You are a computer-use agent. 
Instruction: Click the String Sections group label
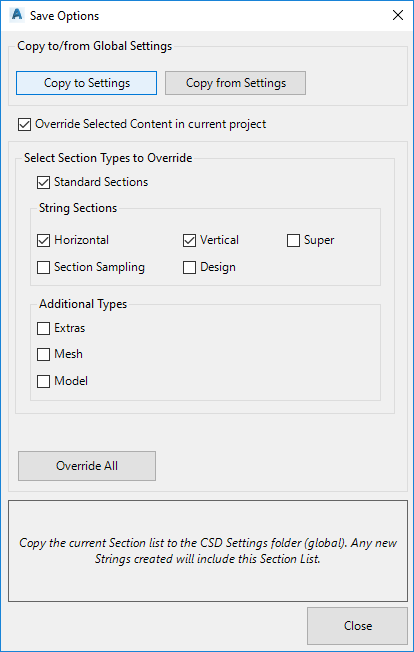(78, 207)
